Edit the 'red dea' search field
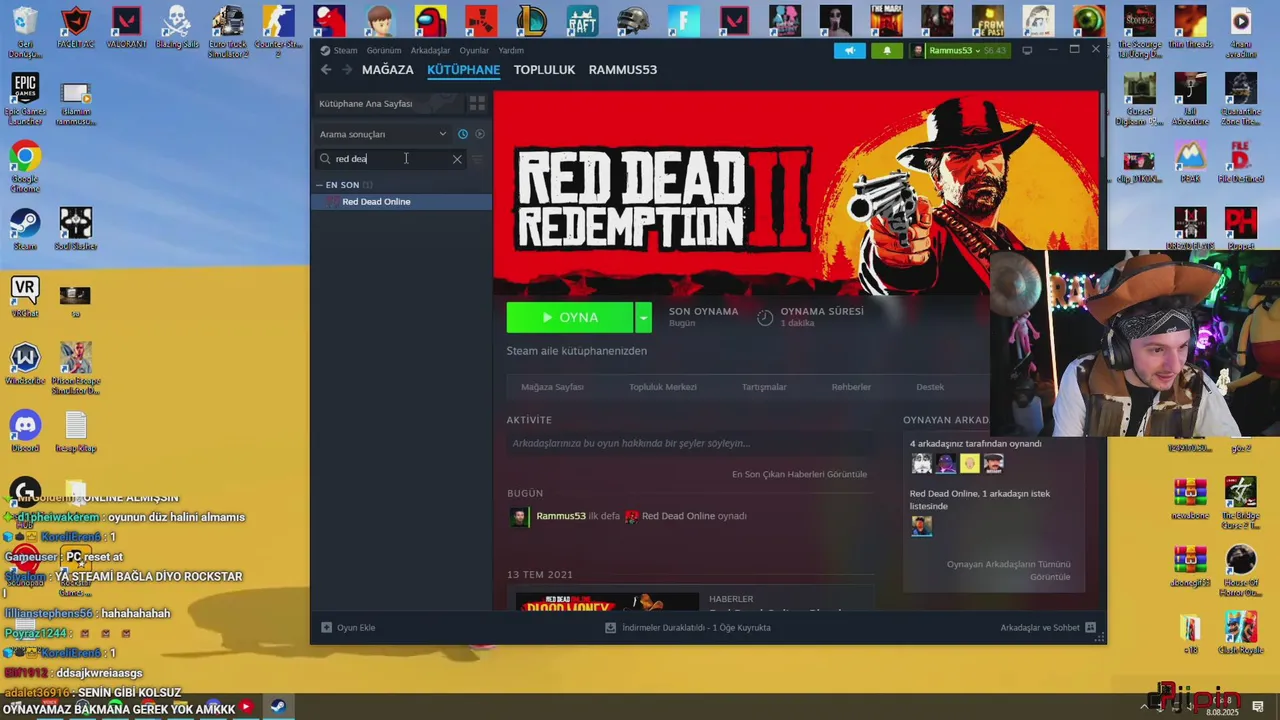This screenshot has width=1280, height=720. (x=390, y=159)
